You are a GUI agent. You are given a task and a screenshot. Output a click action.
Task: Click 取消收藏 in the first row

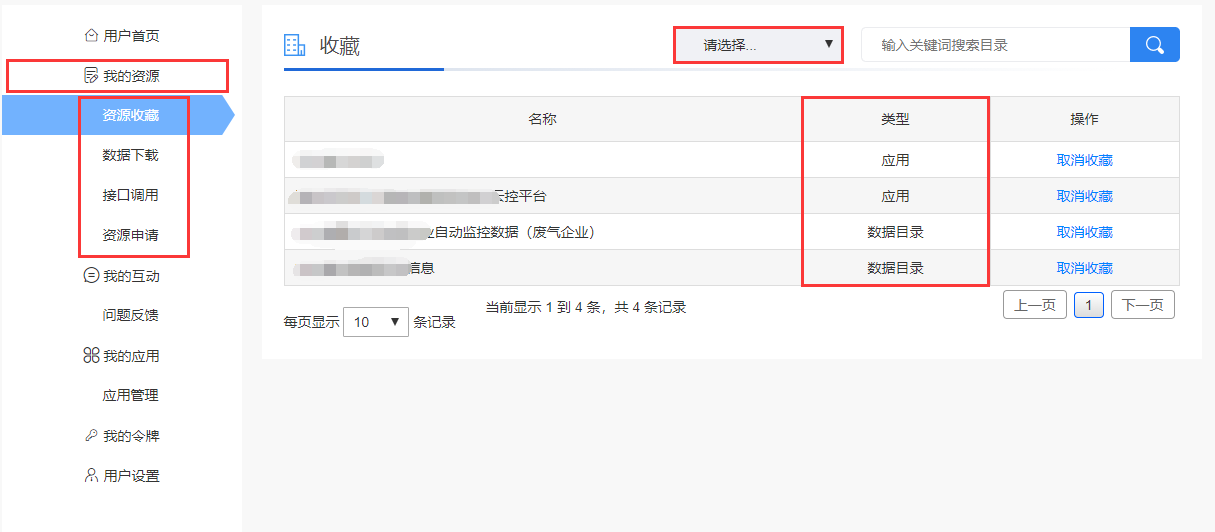pos(1084,160)
